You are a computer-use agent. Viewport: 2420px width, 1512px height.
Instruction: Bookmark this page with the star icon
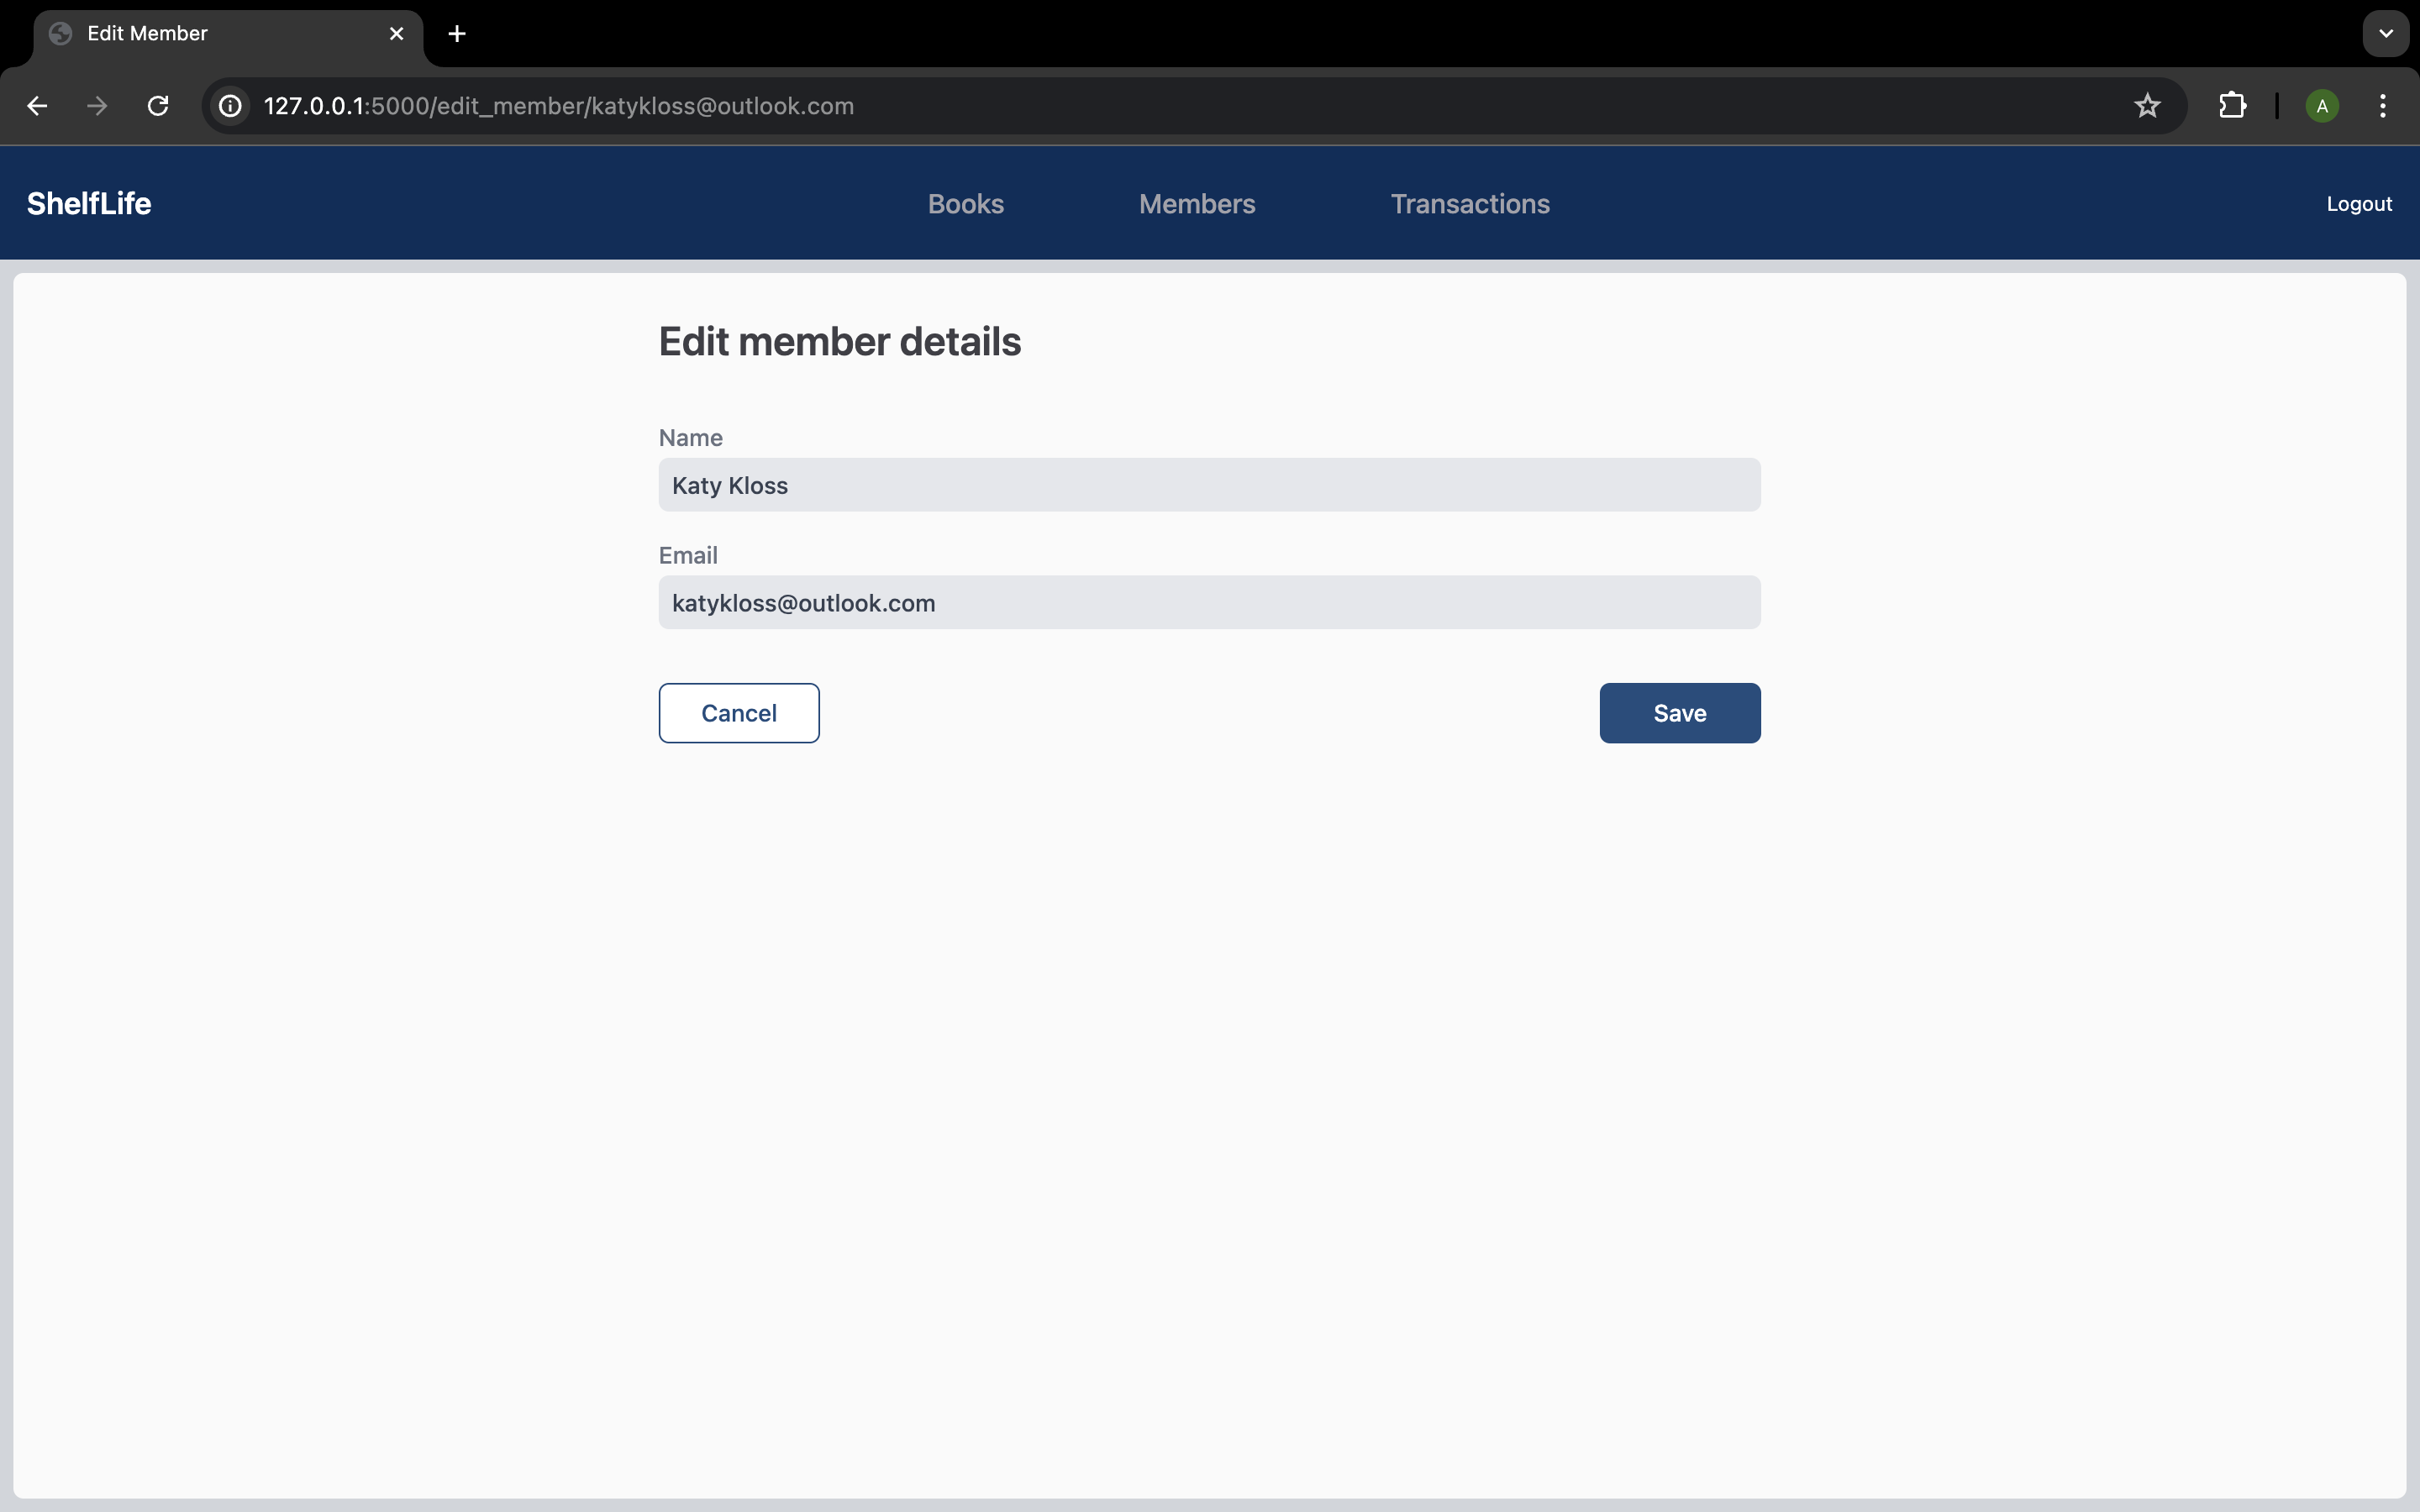coord(2147,106)
